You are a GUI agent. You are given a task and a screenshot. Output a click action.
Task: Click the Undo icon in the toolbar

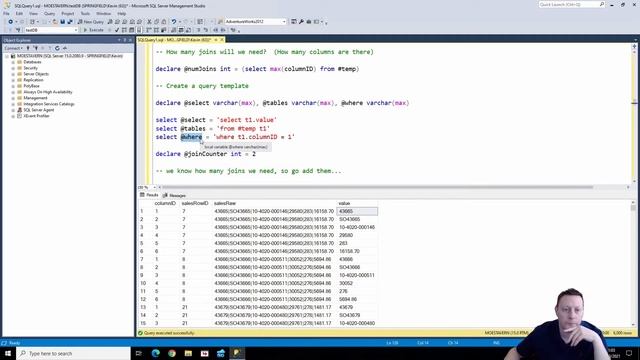pos(174,22)
